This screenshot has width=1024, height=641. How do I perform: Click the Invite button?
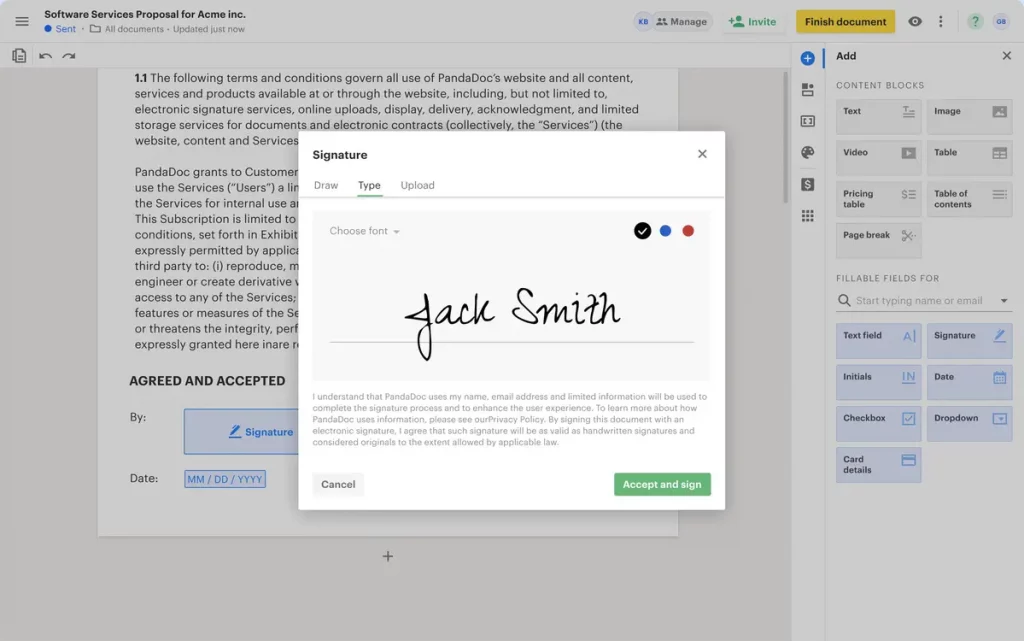[752, 22]
